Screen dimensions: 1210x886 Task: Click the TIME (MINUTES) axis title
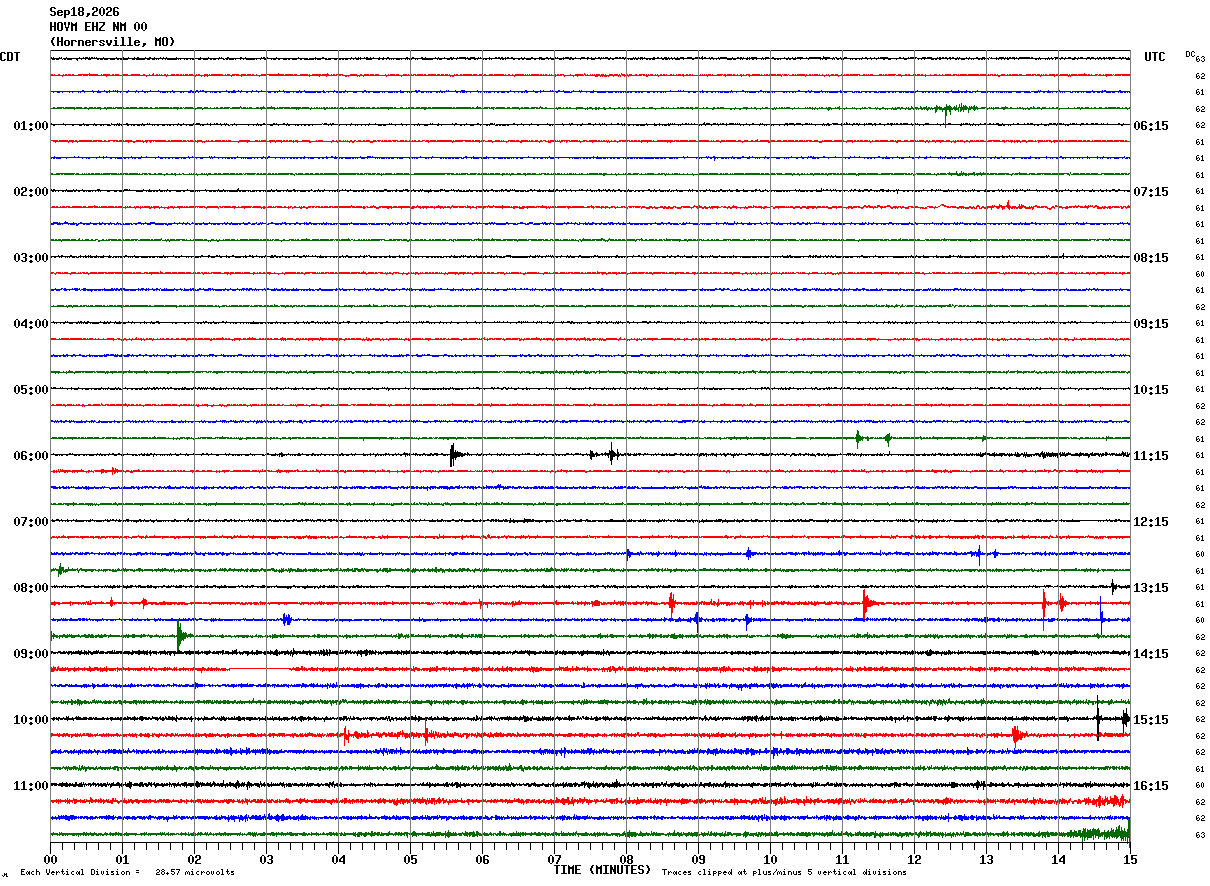coord(602,870)
